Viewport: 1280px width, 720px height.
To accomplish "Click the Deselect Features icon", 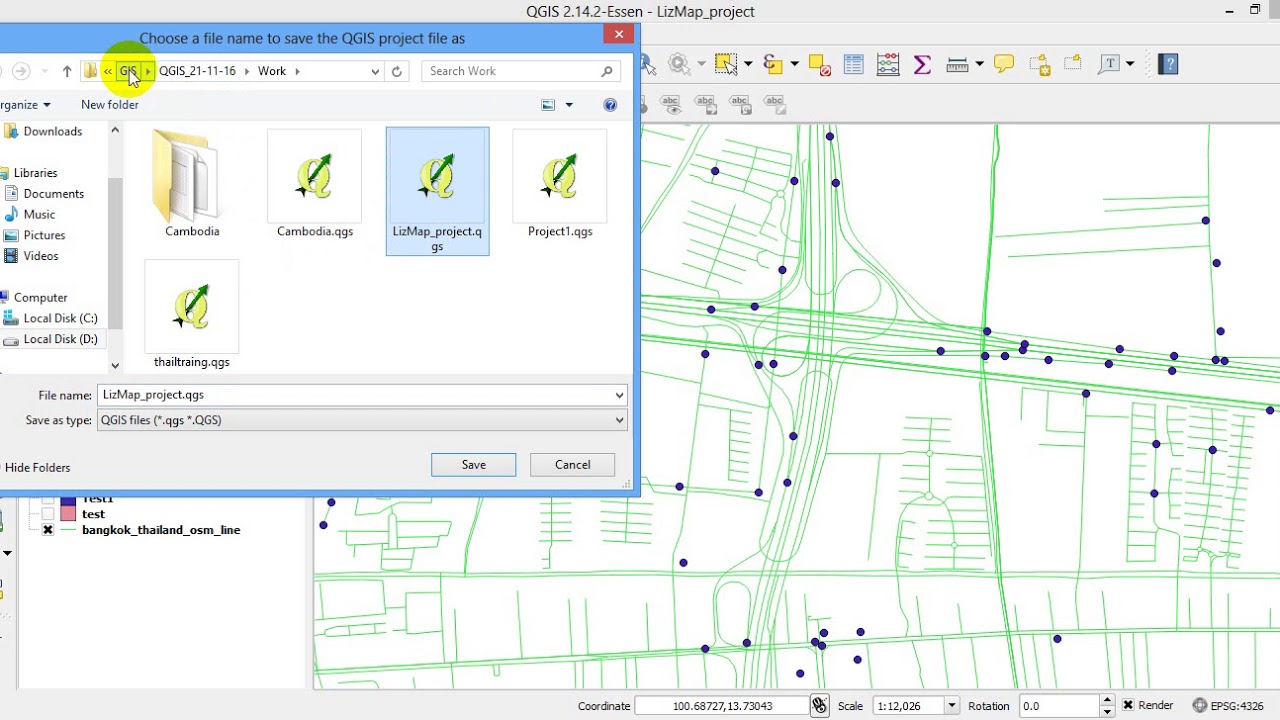I will (819, 64).
